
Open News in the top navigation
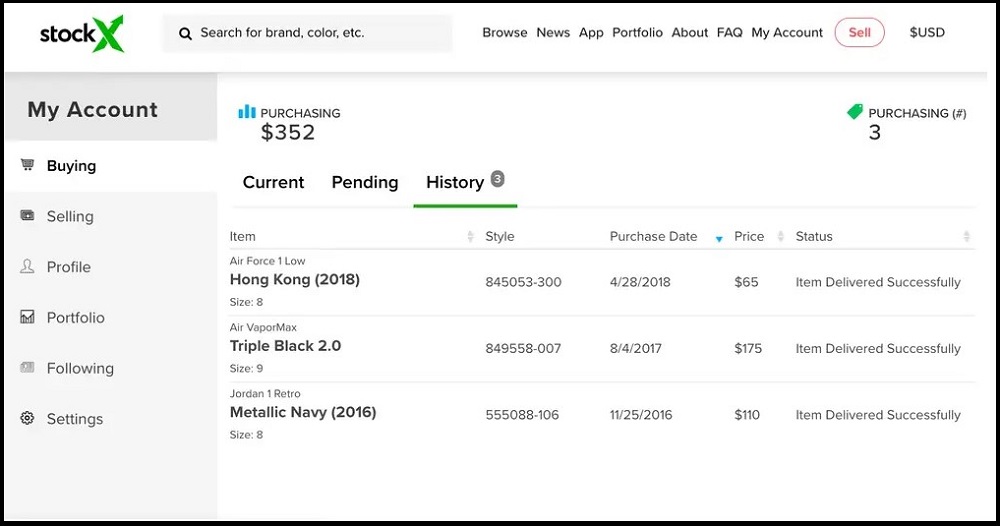553,33
